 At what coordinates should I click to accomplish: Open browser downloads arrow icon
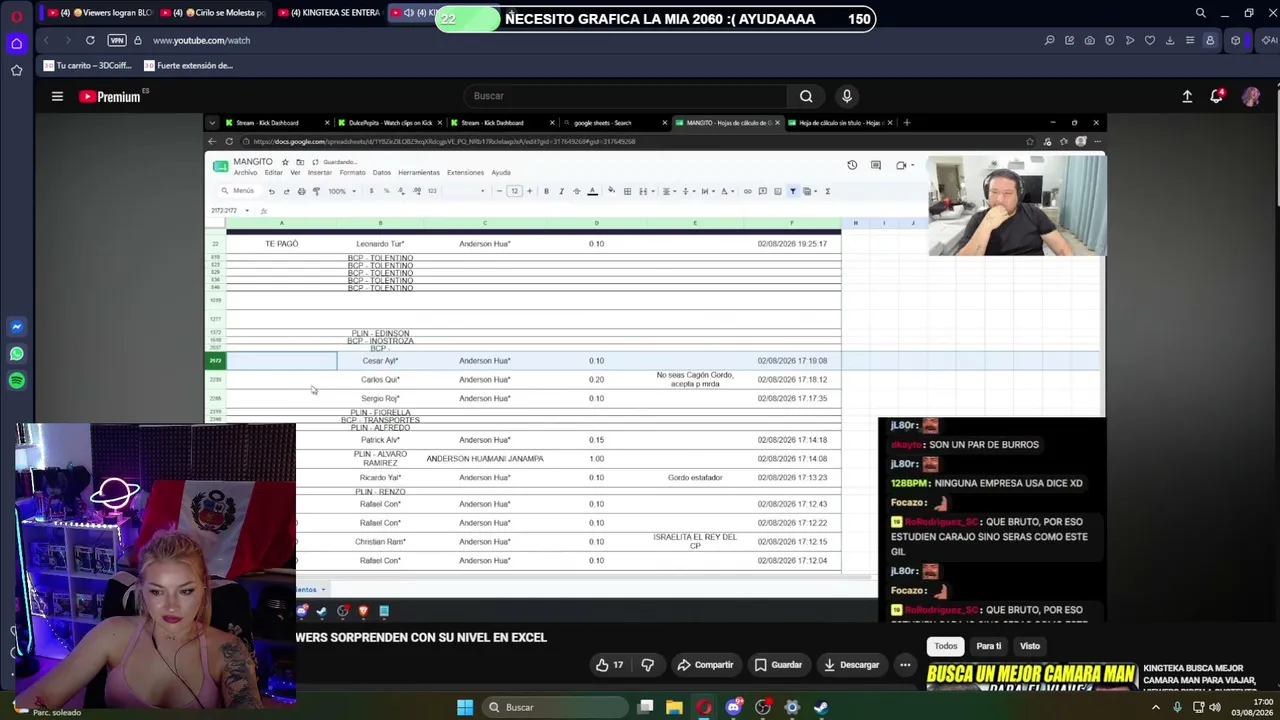[1170, 40]
